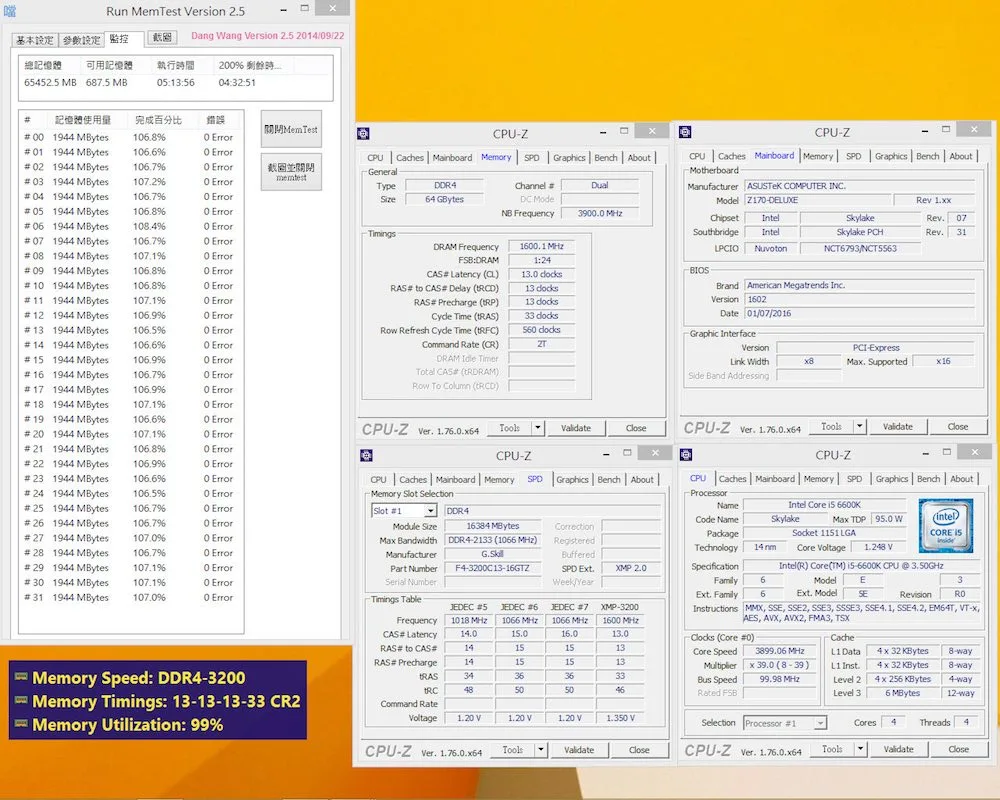Image resolution: width=1000 pixels, height=800 pixels.
Task: Expand the Tools dropdown arrow in the CPU-Z Mainboard window
Action: (x=860, y=426)
